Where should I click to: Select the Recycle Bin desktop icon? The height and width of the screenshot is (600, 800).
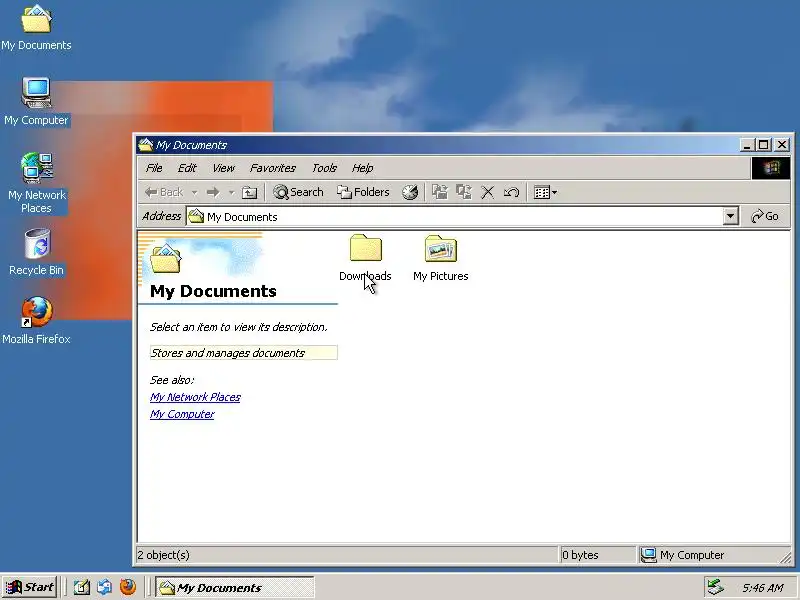click(x=36, y=253)
